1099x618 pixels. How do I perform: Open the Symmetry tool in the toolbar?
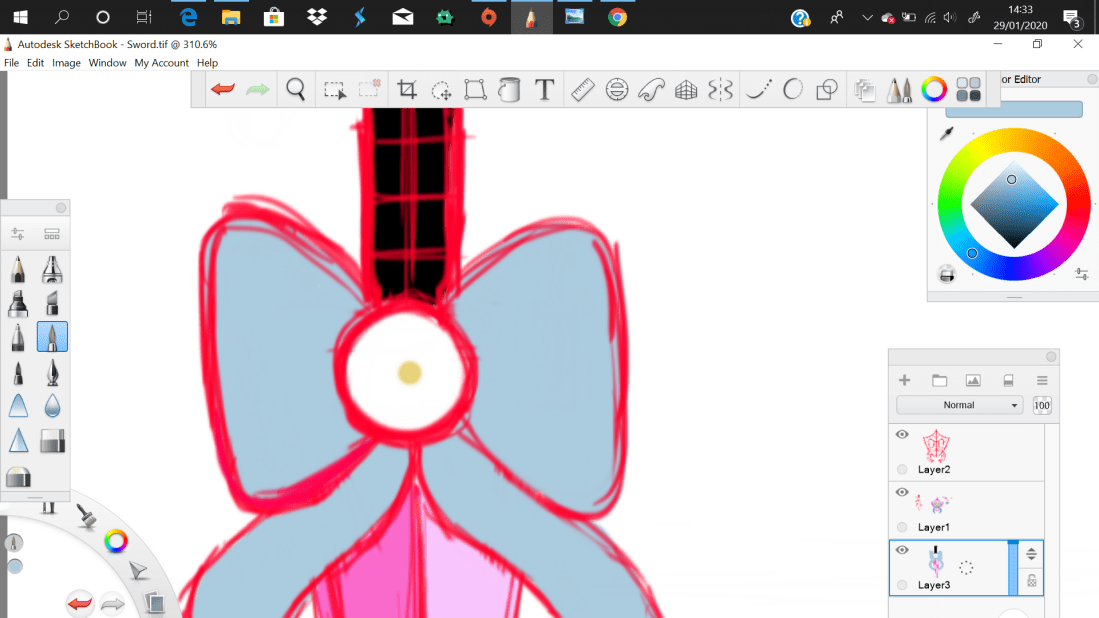point(719,89)
